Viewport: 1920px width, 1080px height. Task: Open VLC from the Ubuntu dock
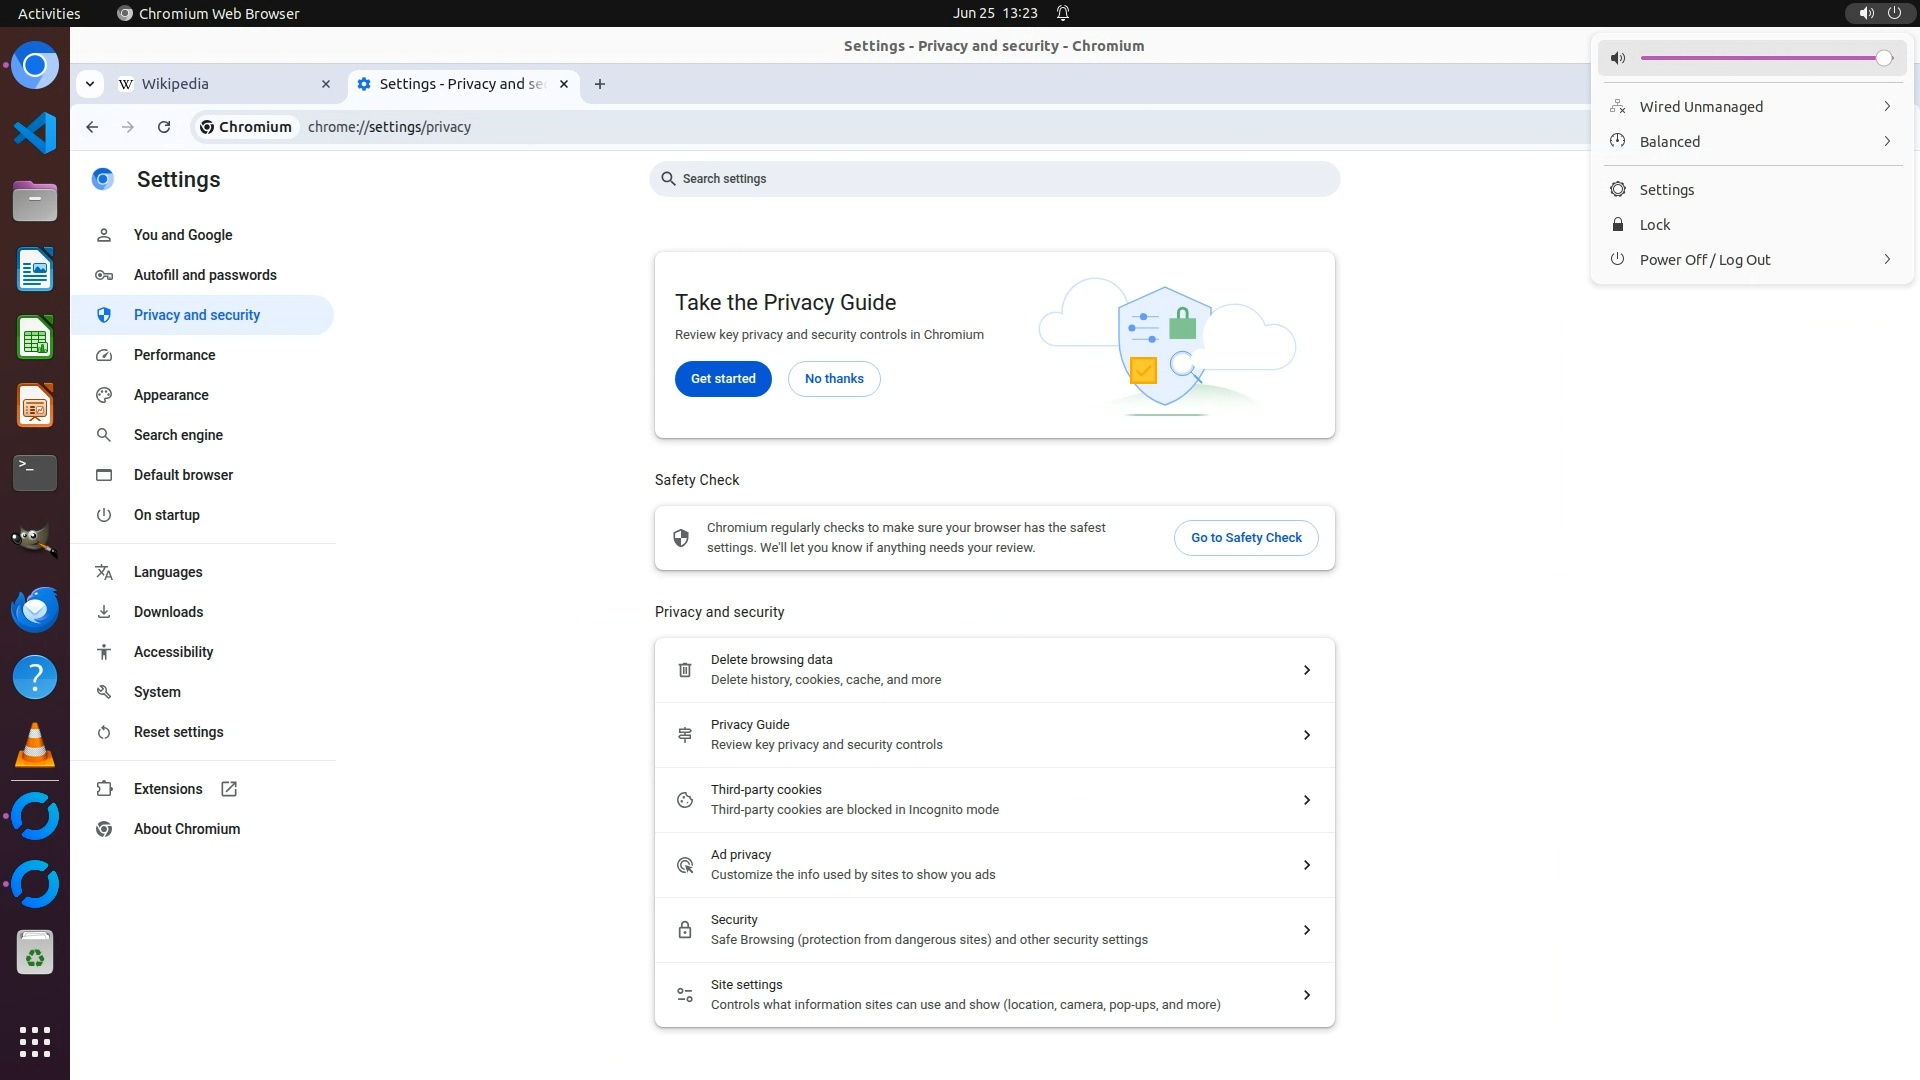[35, 746]
